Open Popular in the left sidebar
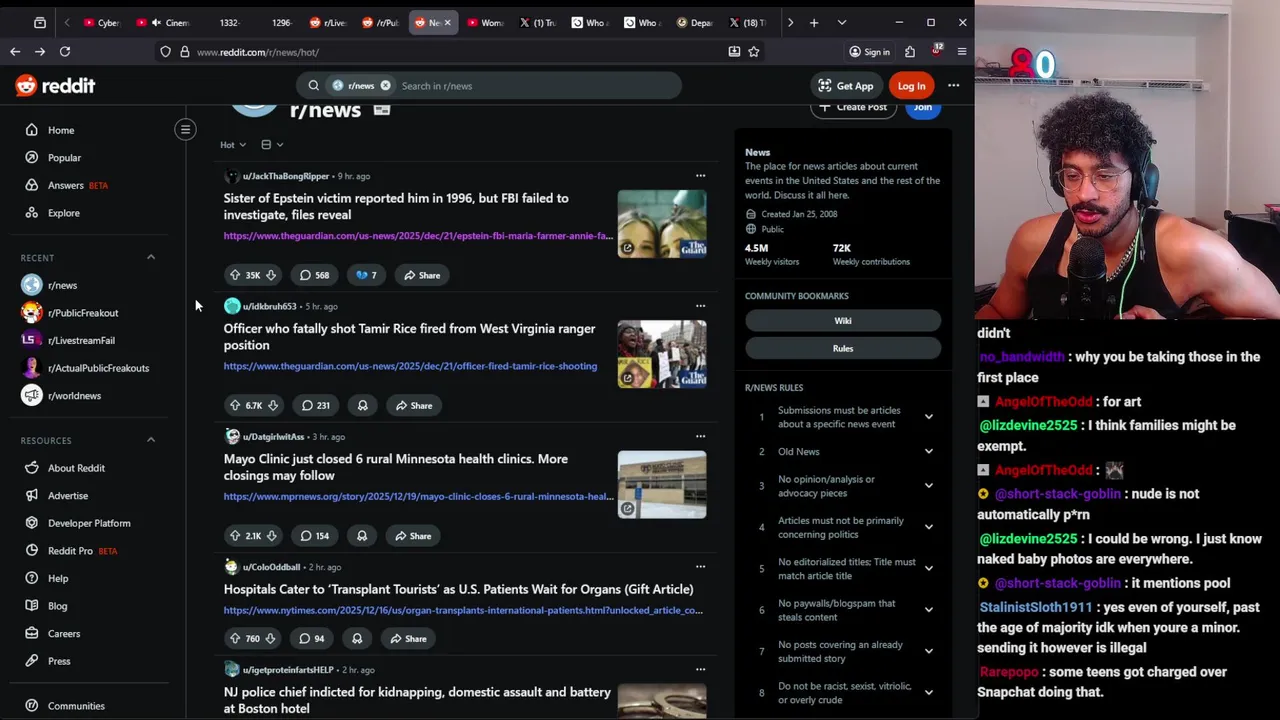 64,158
